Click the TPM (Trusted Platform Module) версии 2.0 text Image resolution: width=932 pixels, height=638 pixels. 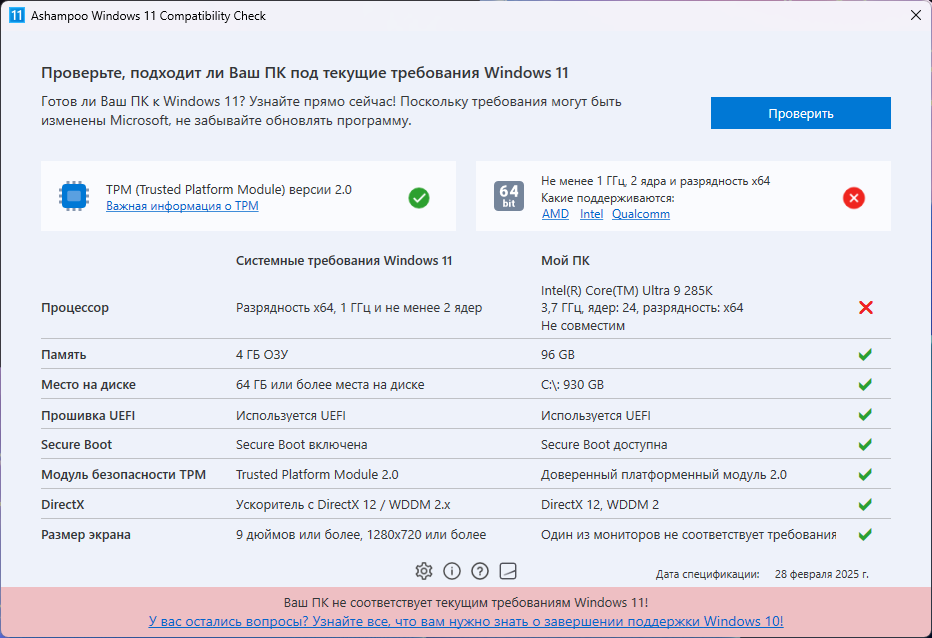coord(229,190)
